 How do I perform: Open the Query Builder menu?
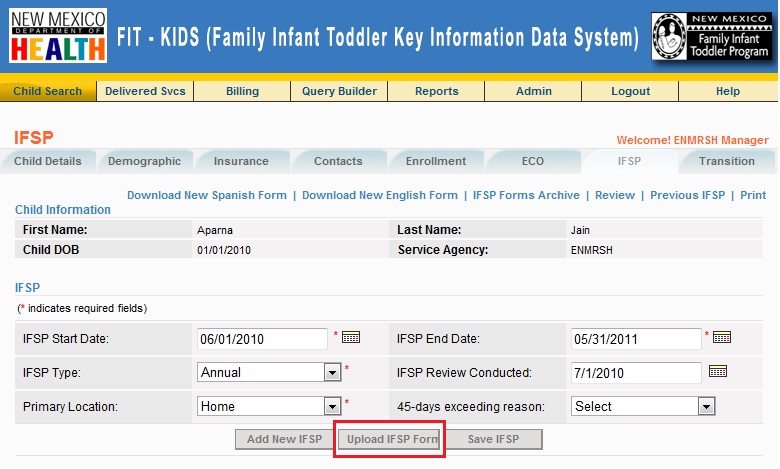tap(339, 91)
